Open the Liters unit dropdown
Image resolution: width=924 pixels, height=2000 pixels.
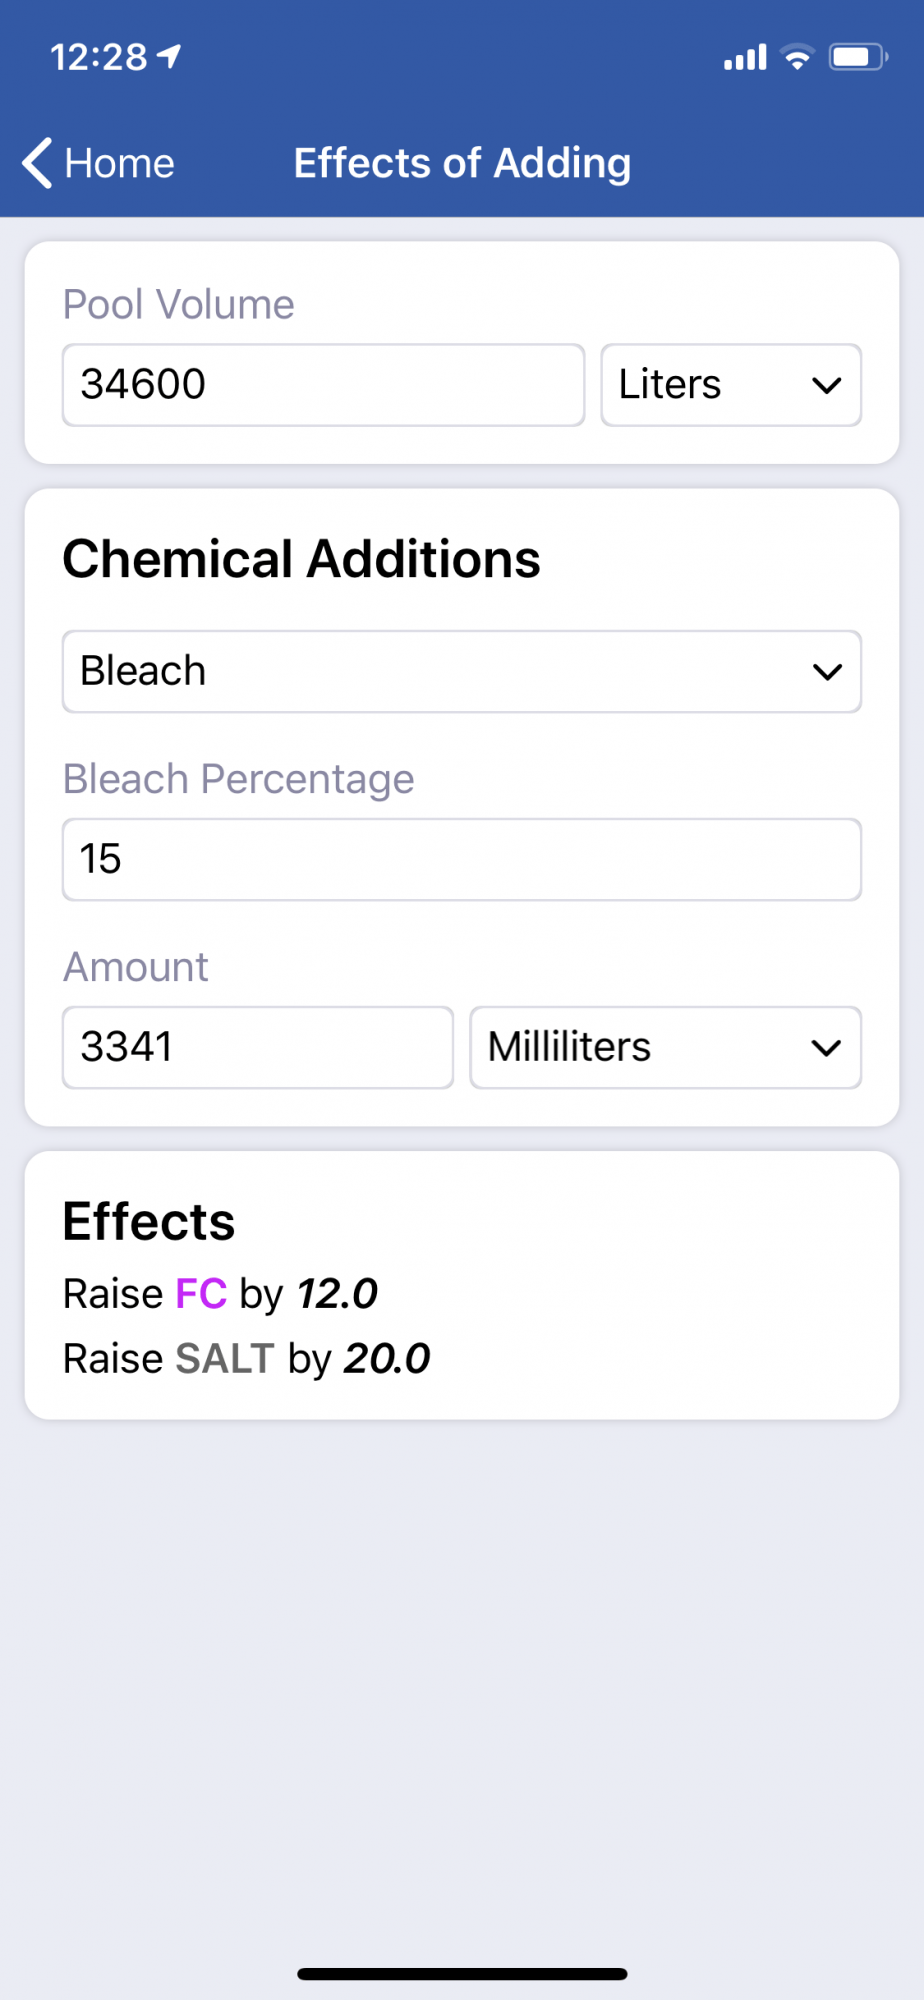tap(731, 385)
